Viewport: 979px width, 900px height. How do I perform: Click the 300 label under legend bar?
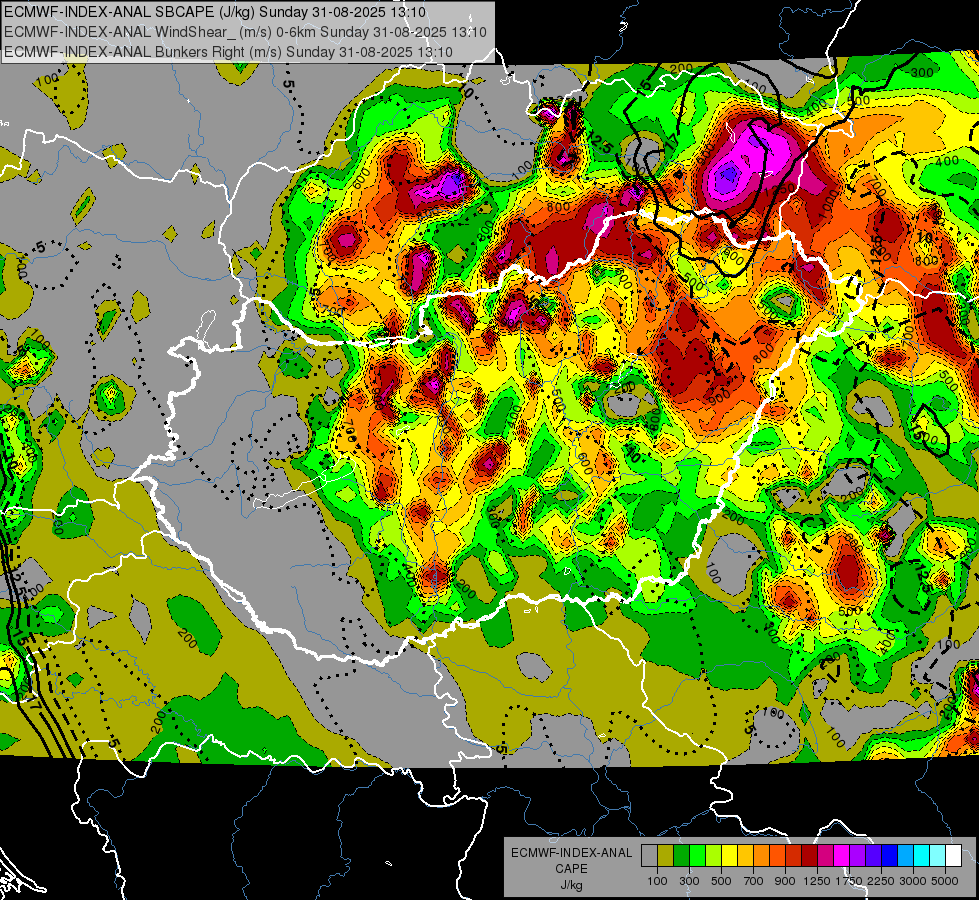click(x=689, y=881)
